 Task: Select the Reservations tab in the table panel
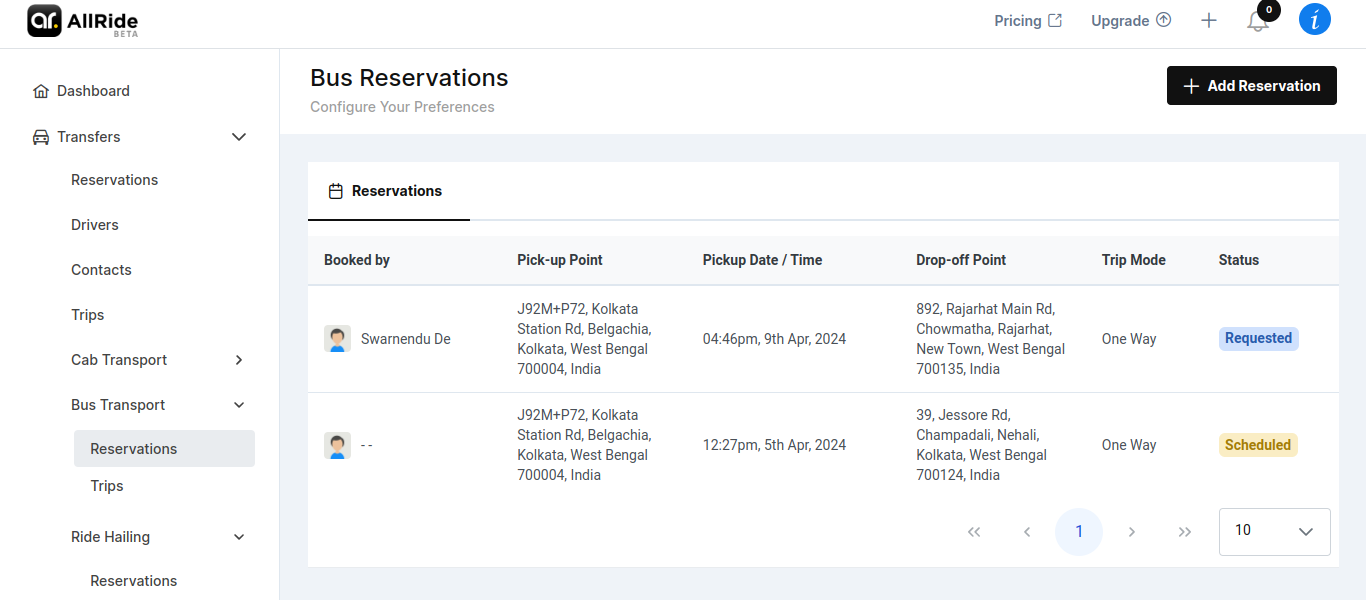pyautogui.click(x=388, y=191)
